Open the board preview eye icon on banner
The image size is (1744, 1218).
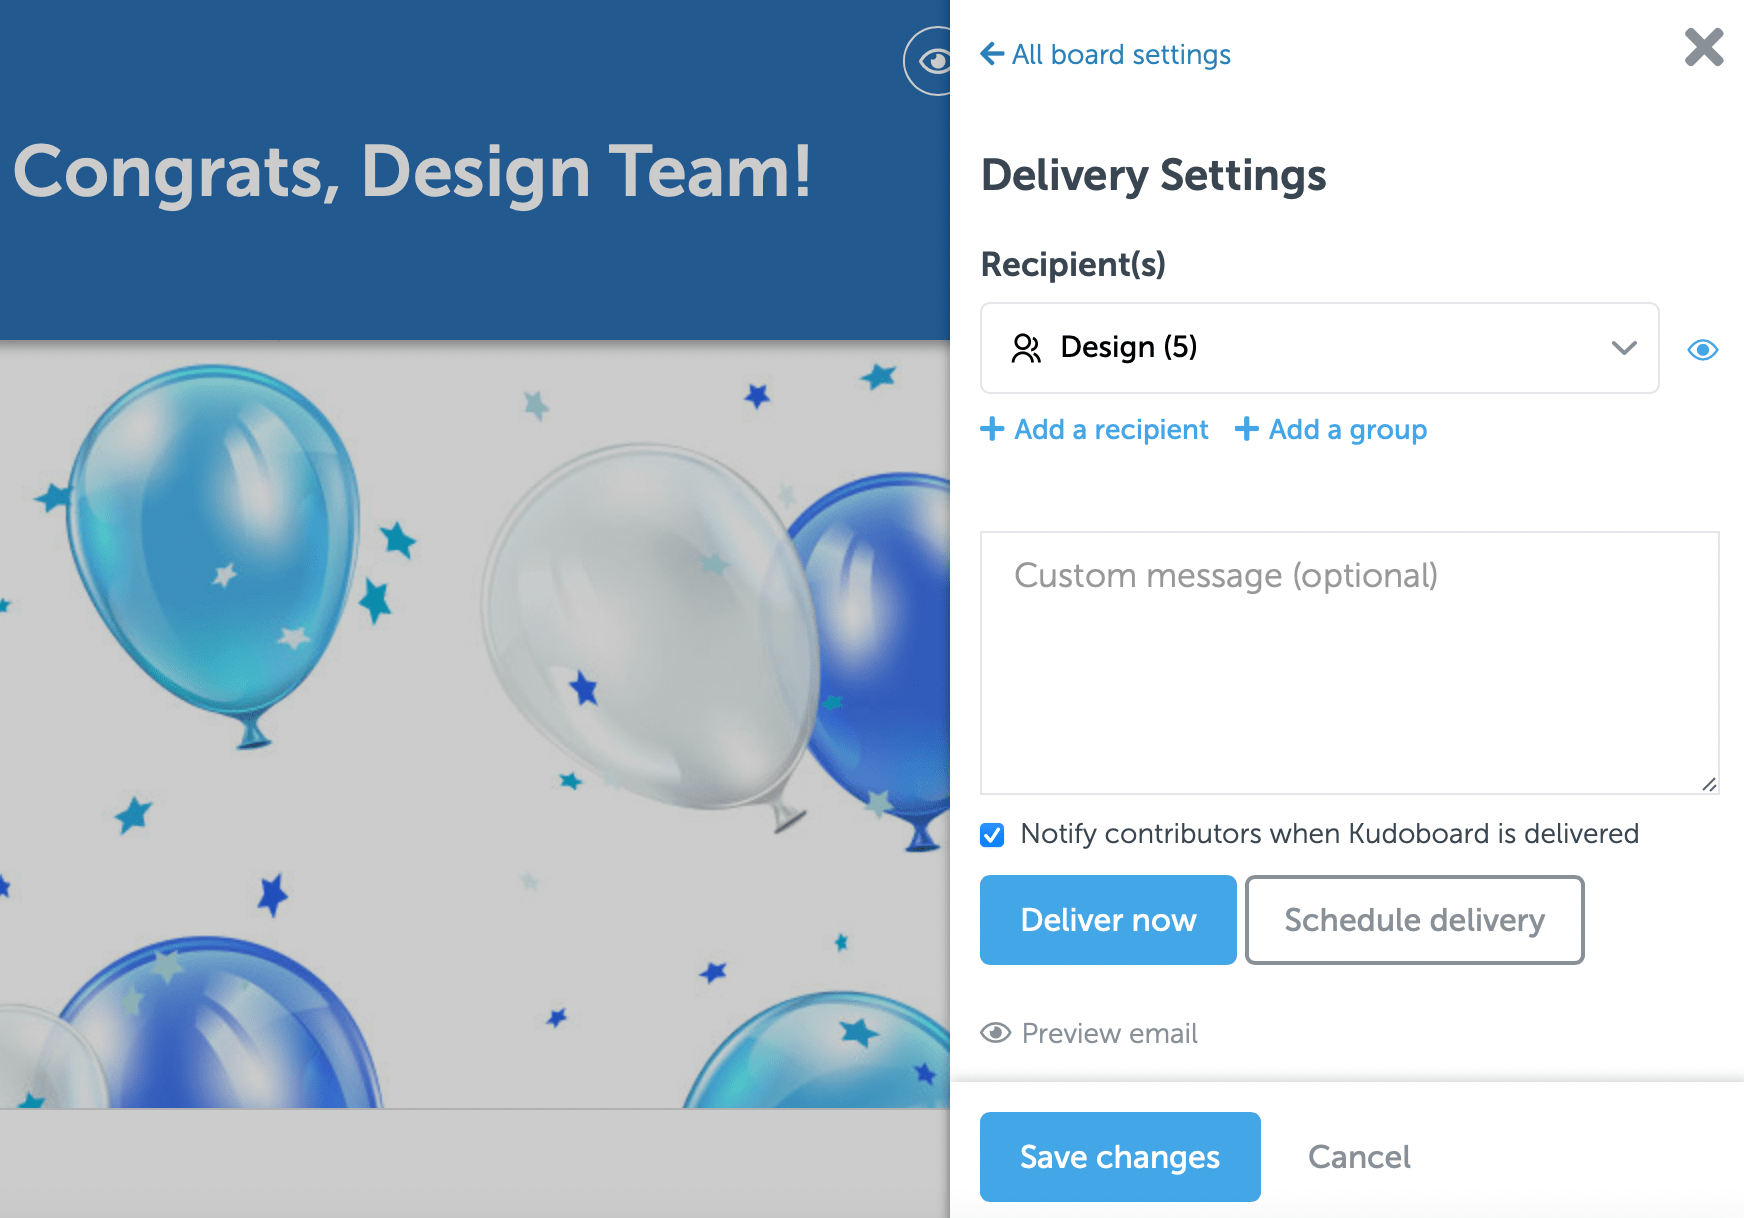[933, 62]
